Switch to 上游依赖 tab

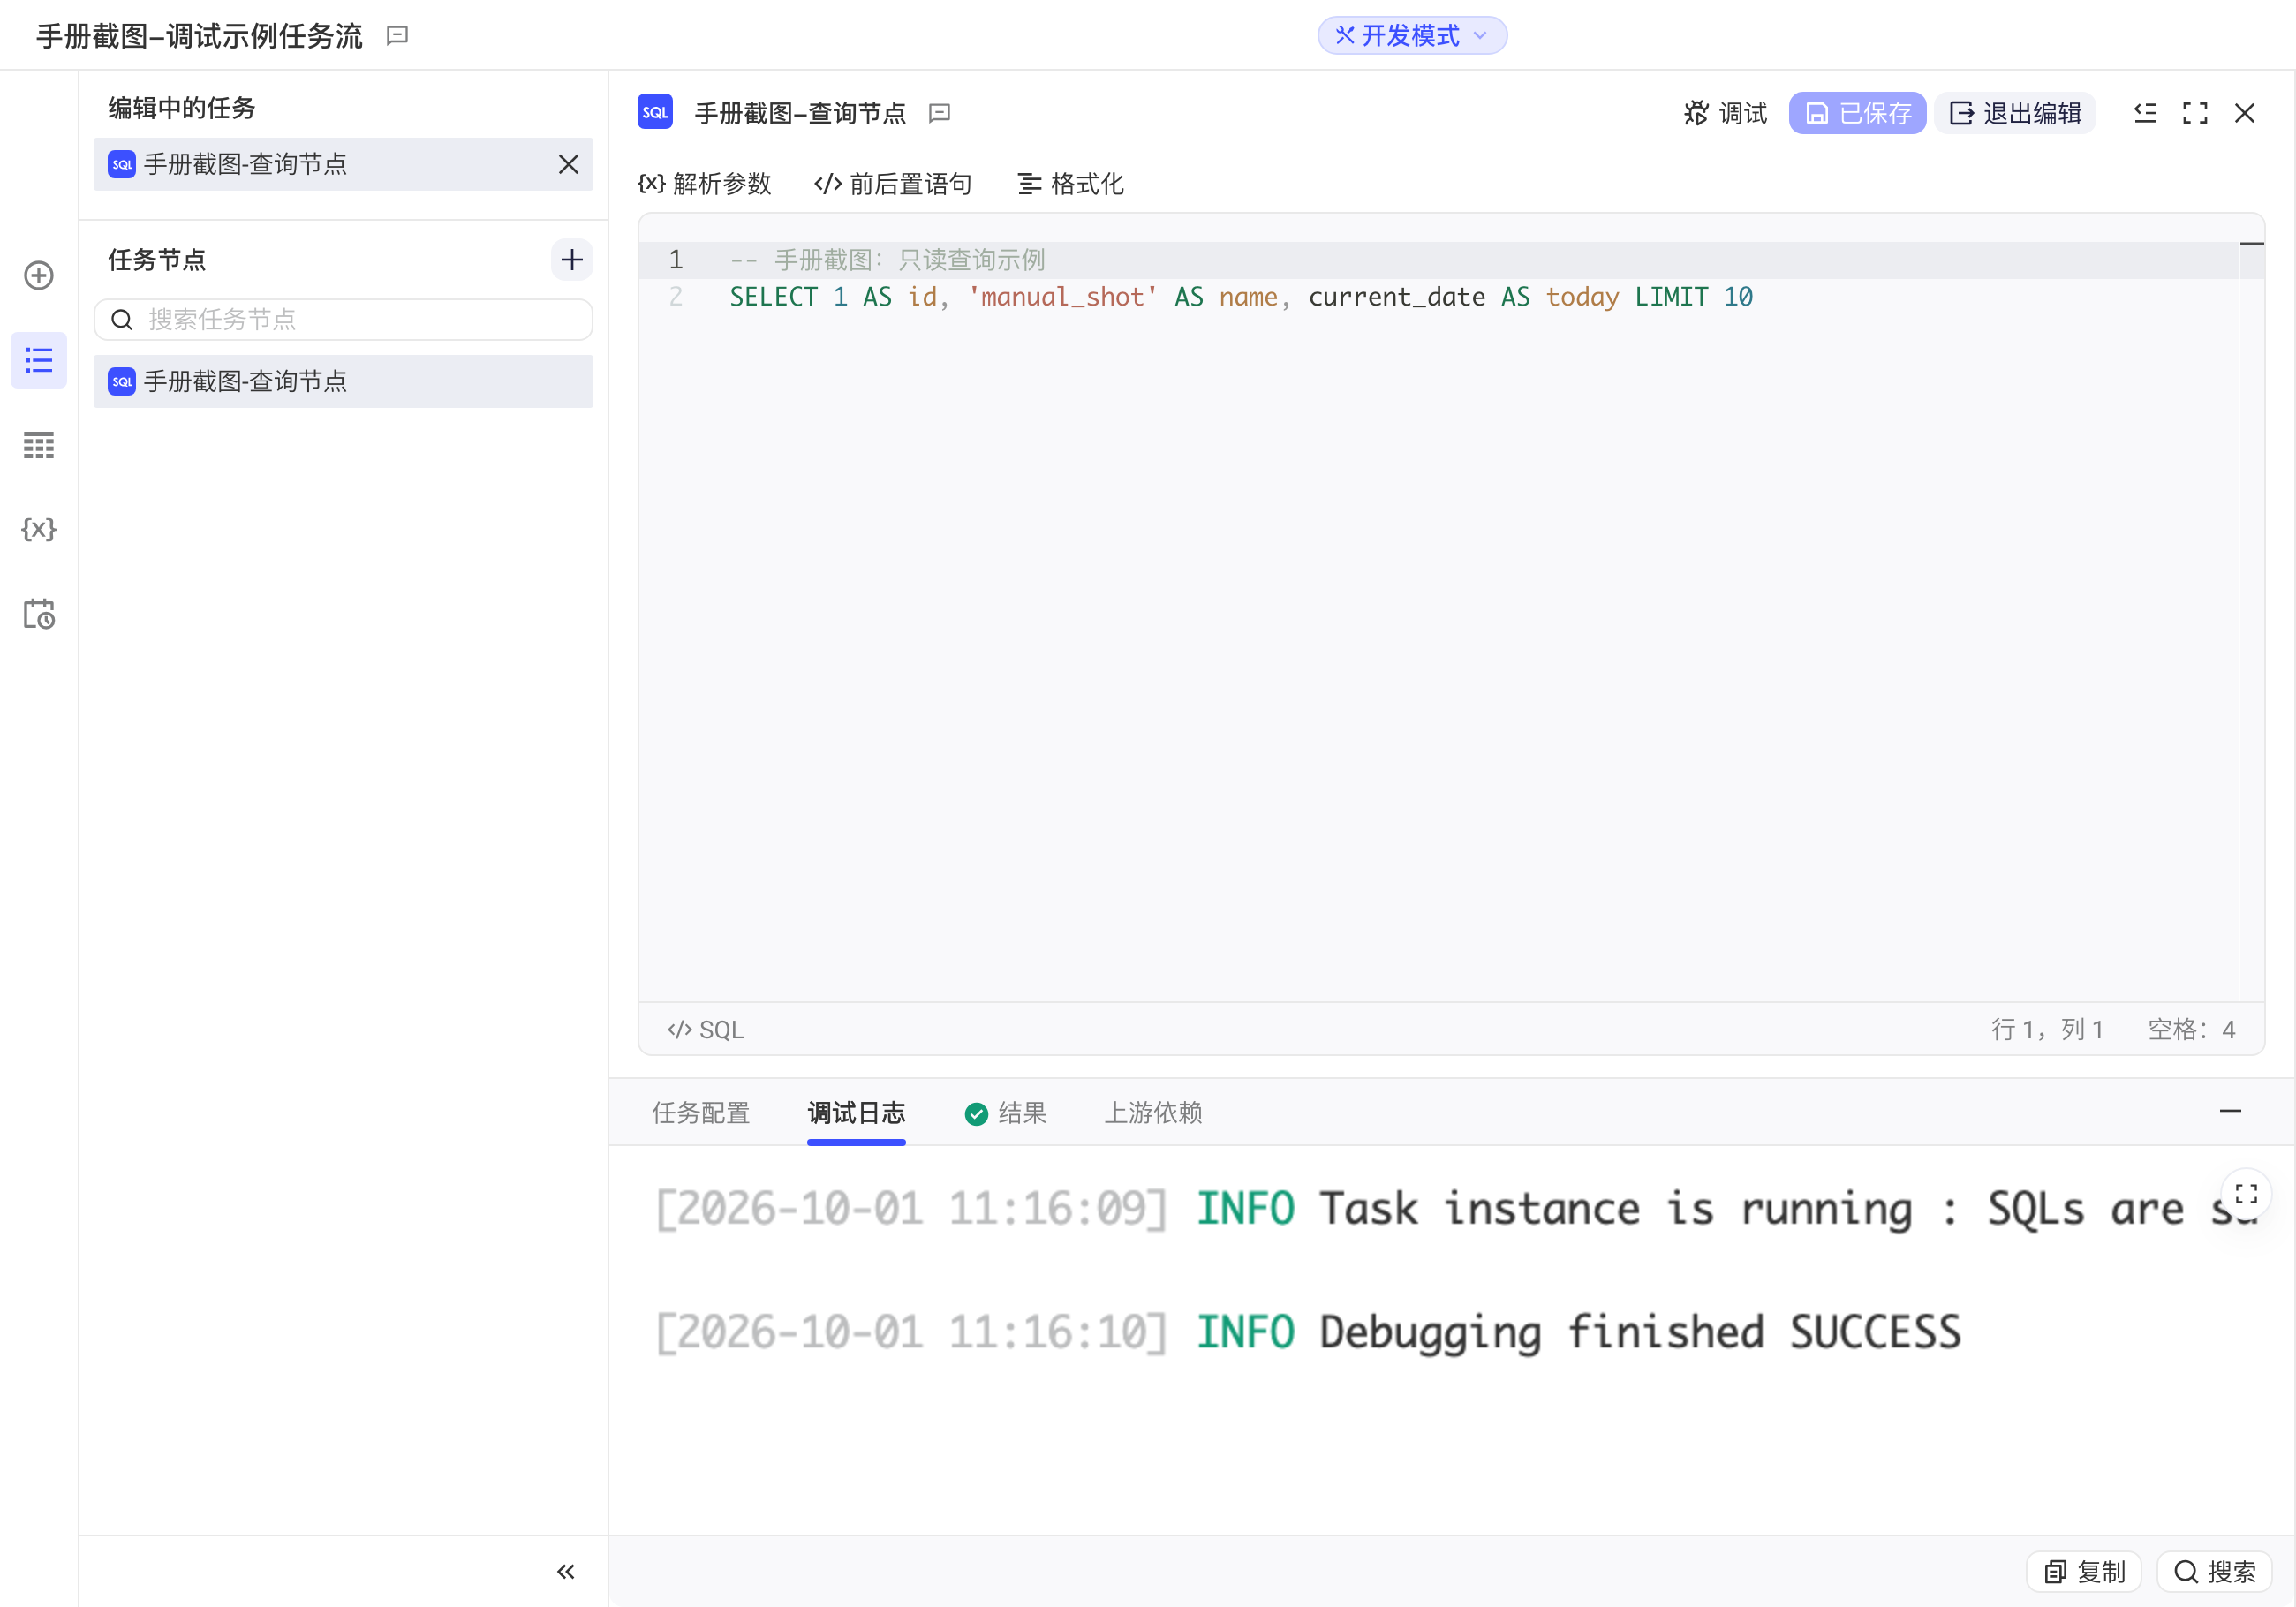pos(1153,1113)
